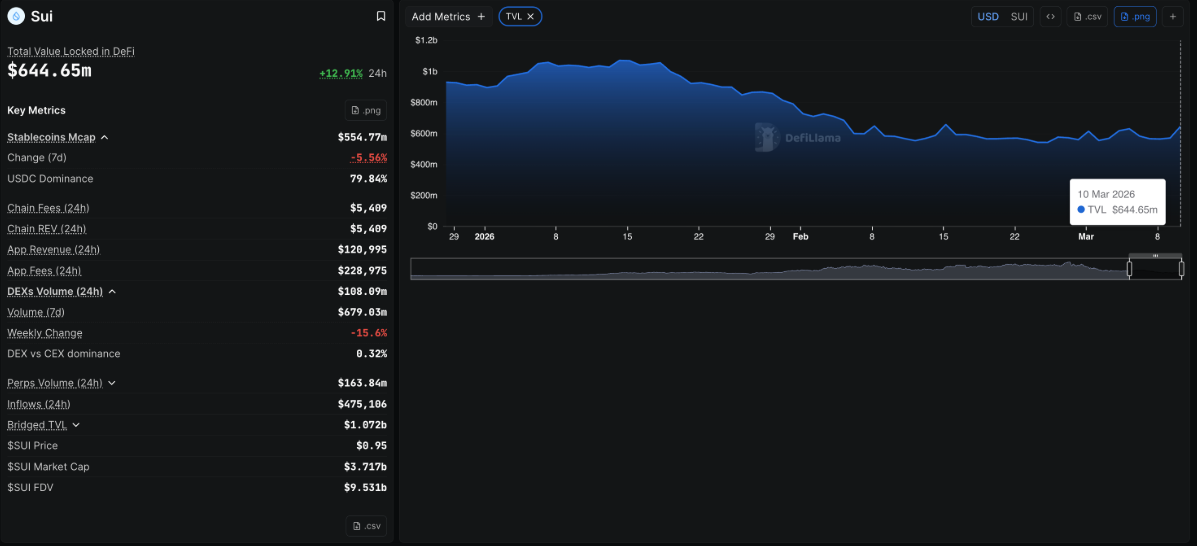Click the Sui logo icon
The width and height of the screenshot is (1197, 546).
tap(15, 16)
